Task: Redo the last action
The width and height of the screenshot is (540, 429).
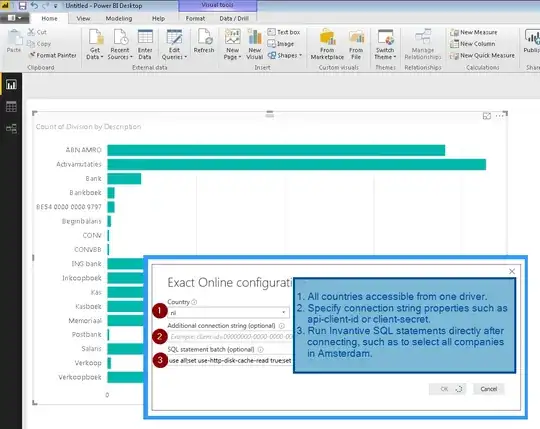Action: click(45, 6)
